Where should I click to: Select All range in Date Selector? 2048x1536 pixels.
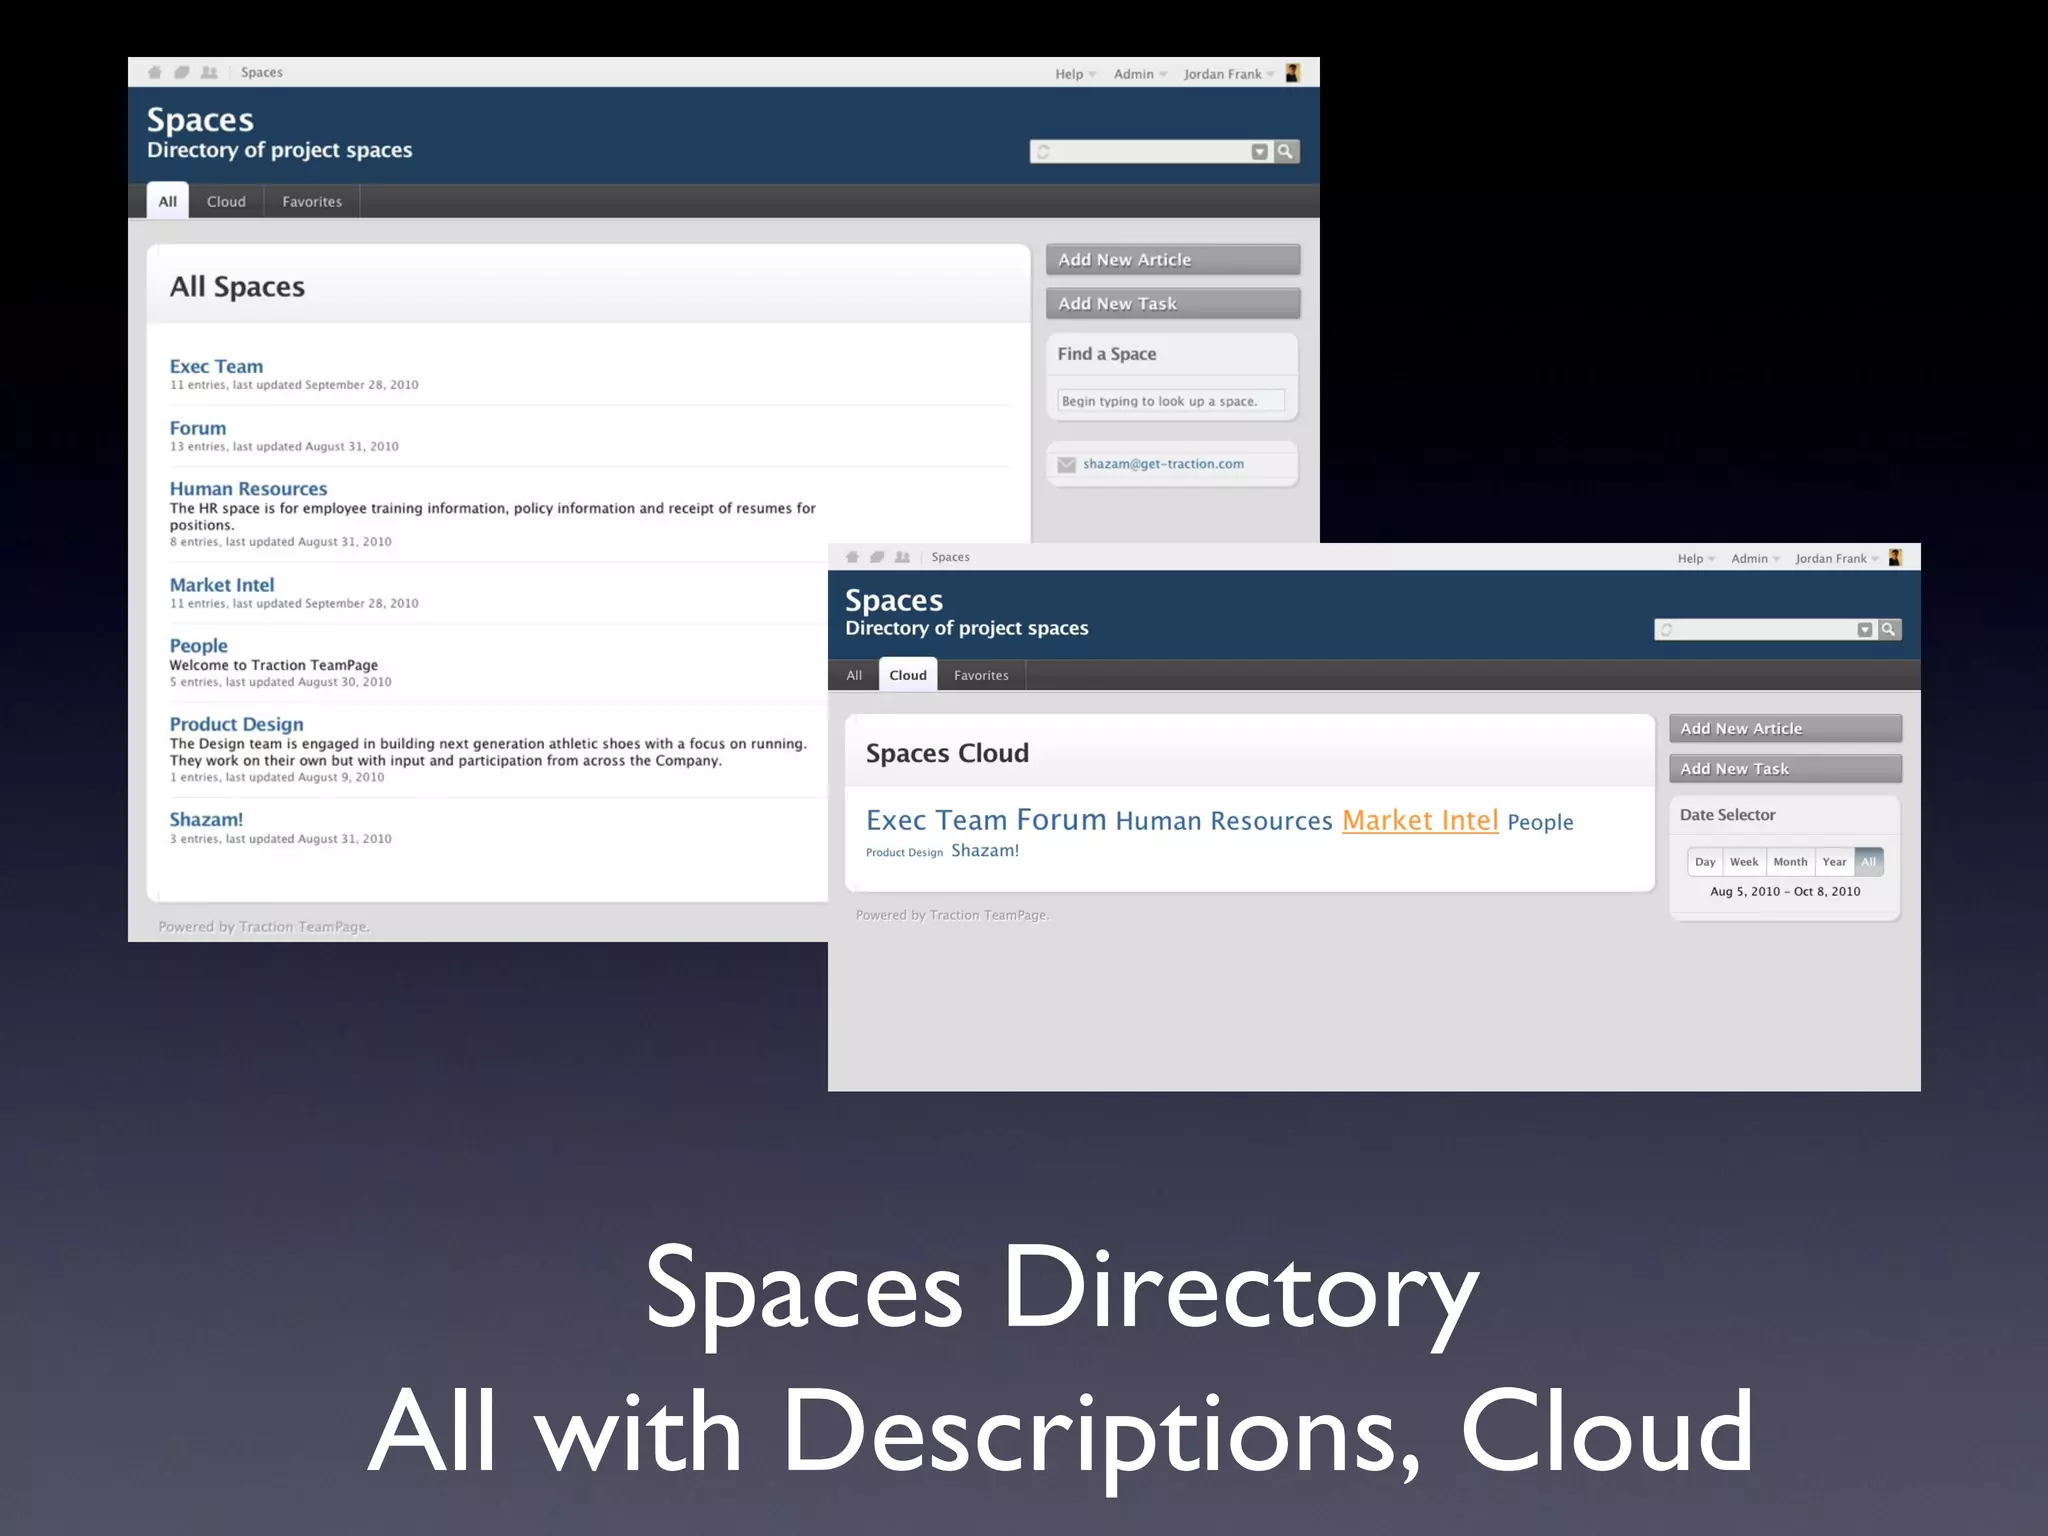[x=1868, y=862]
